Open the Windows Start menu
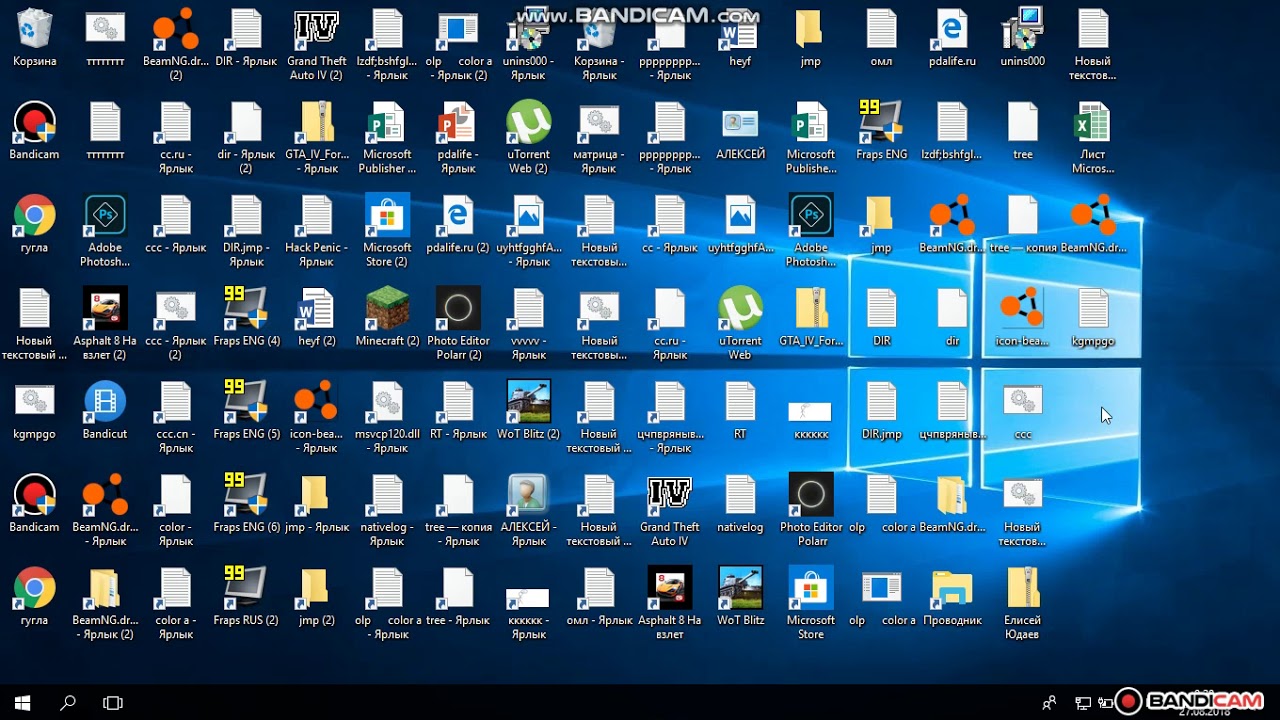The height and width of the screenshot is (720, 1280). point(22,702)
